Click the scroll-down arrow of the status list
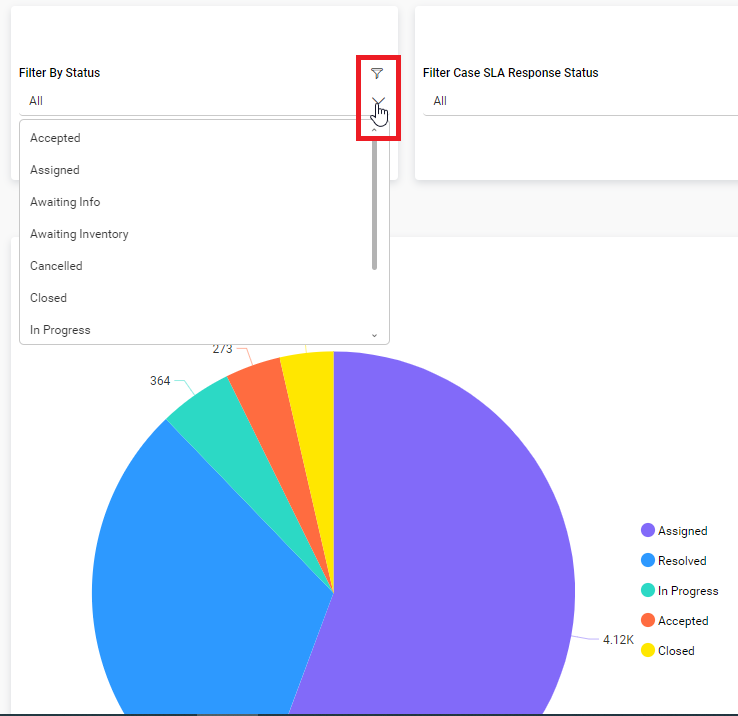This screenshot has width=738, height=716. pyautogui.click(x=375, y=336)
